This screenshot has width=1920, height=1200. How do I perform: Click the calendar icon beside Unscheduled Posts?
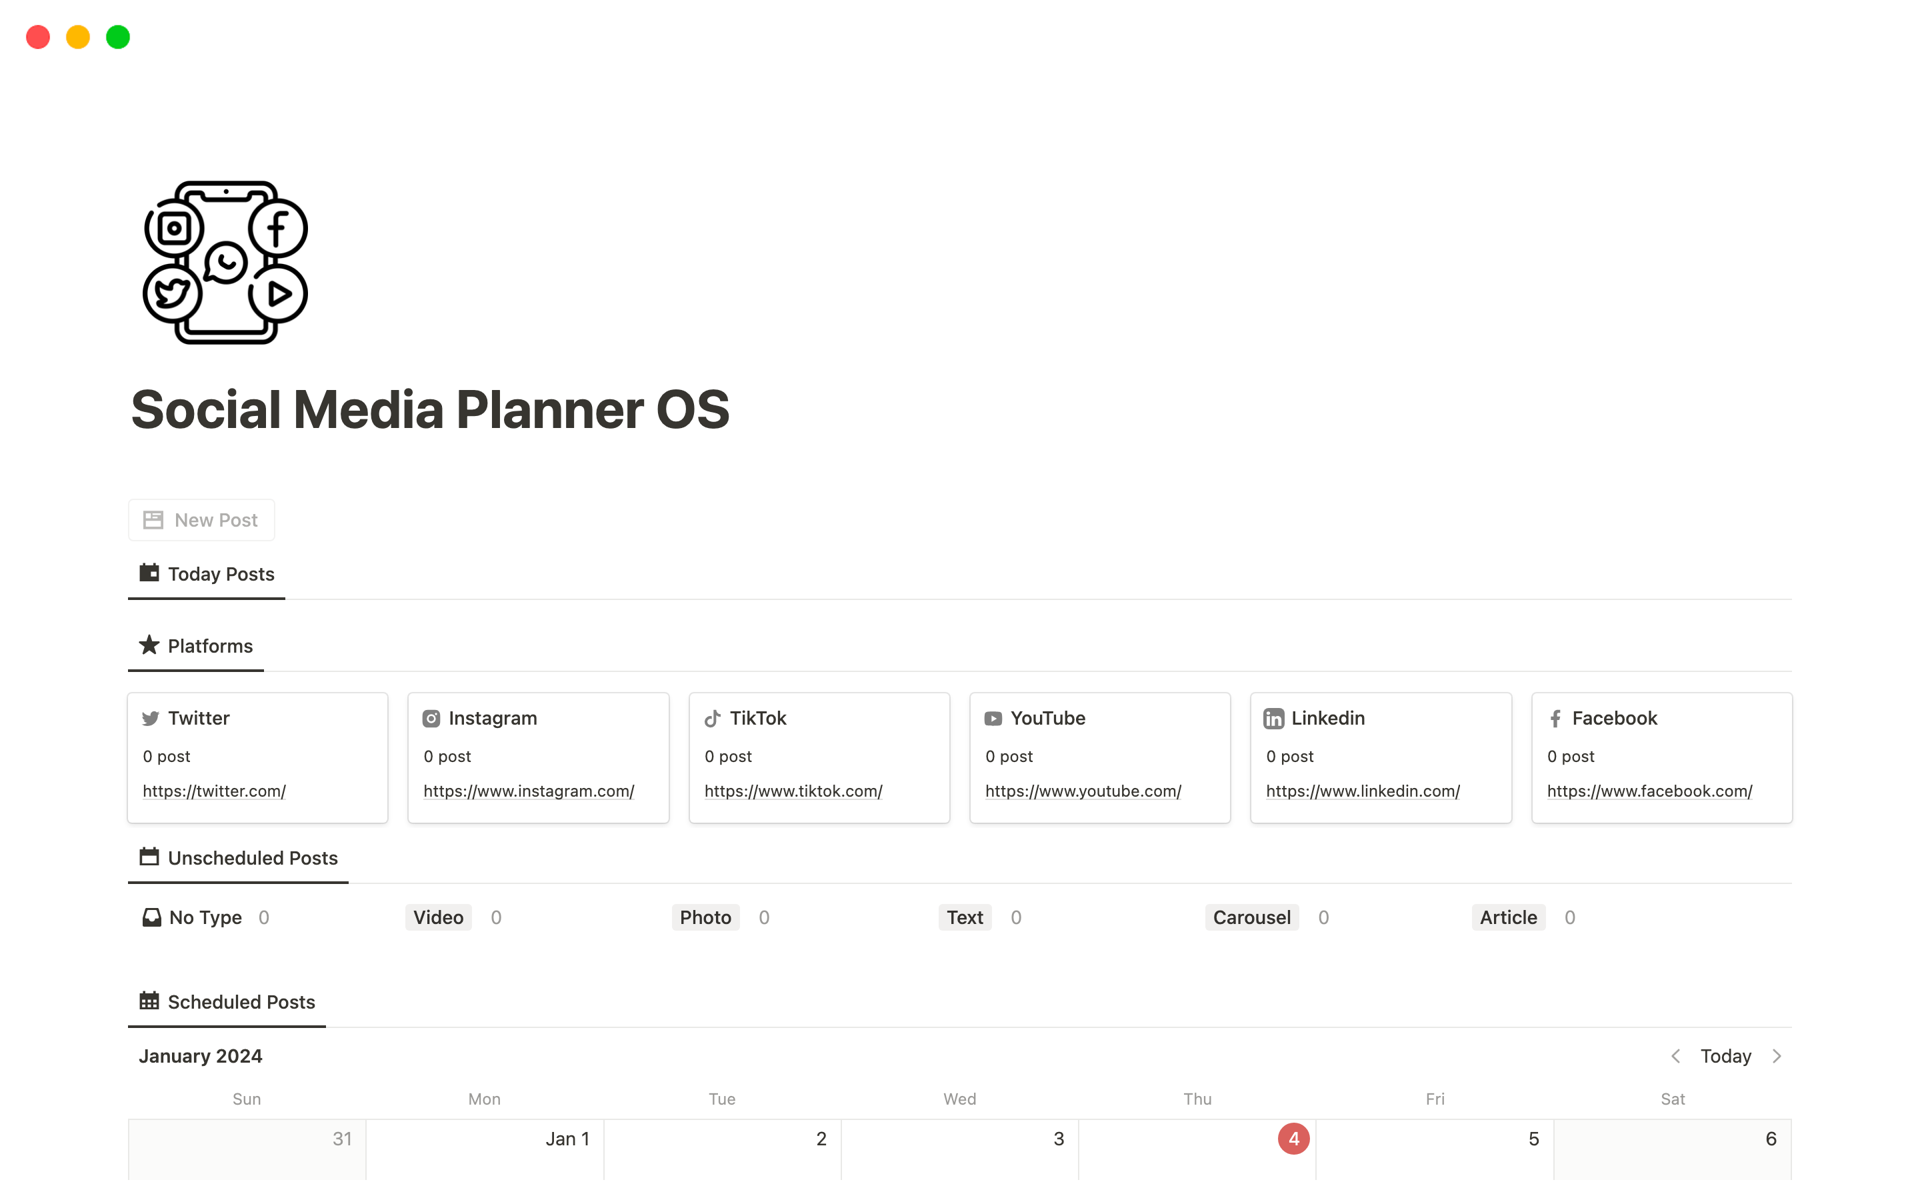[x=148, y=857]
